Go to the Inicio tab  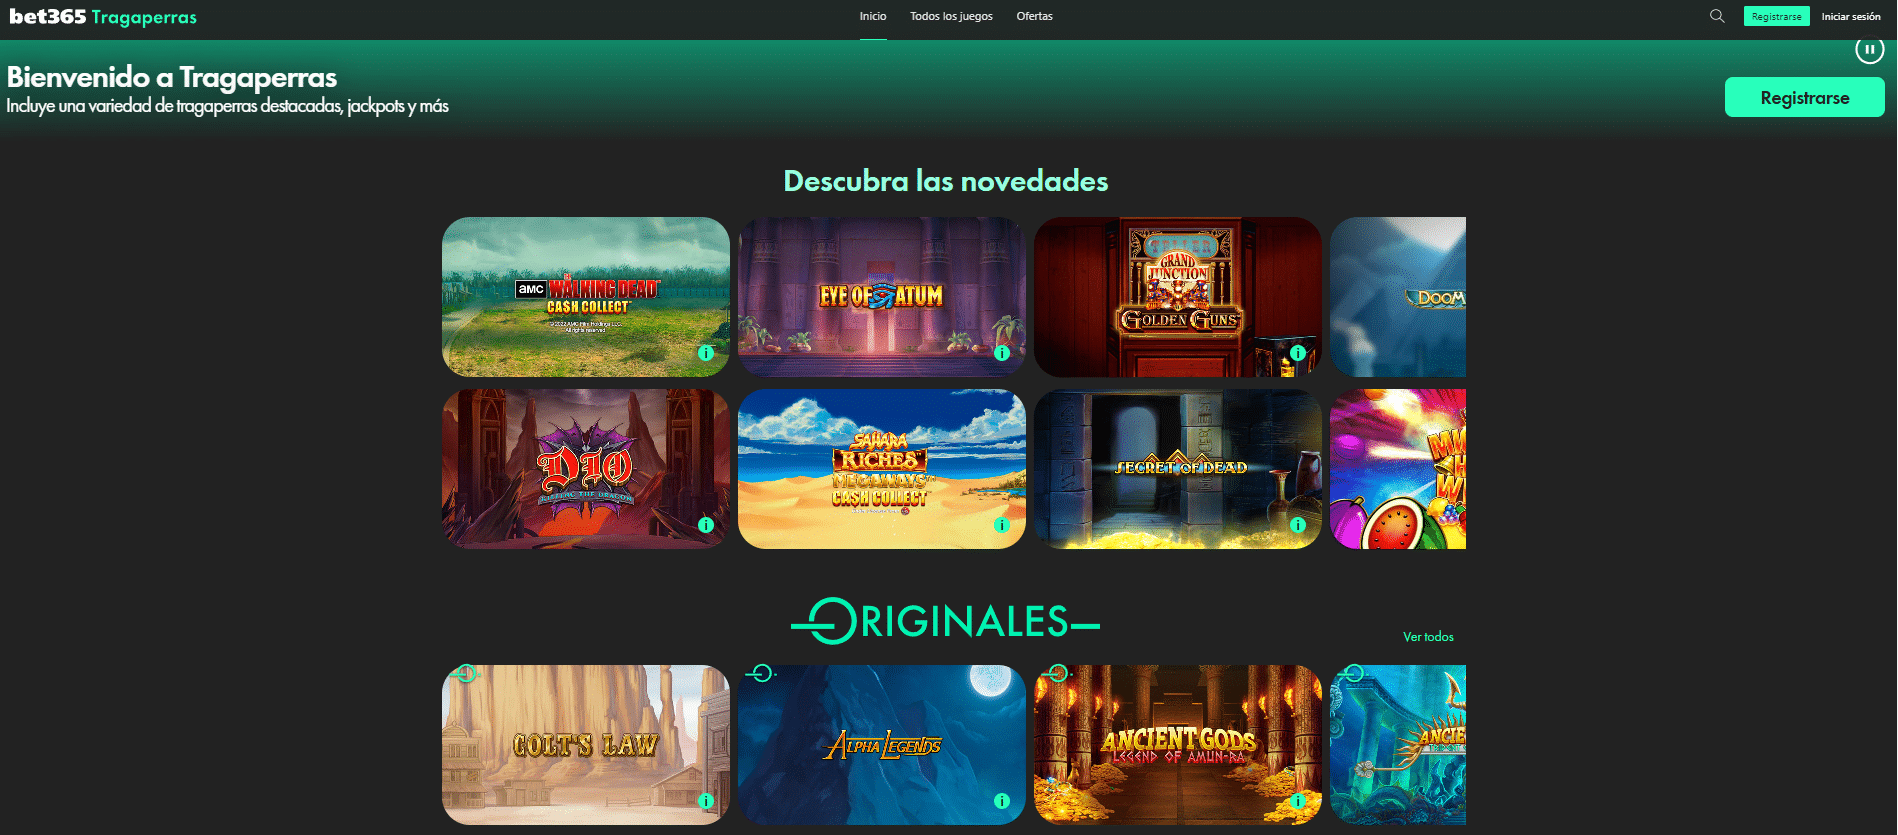pos(873,16)
